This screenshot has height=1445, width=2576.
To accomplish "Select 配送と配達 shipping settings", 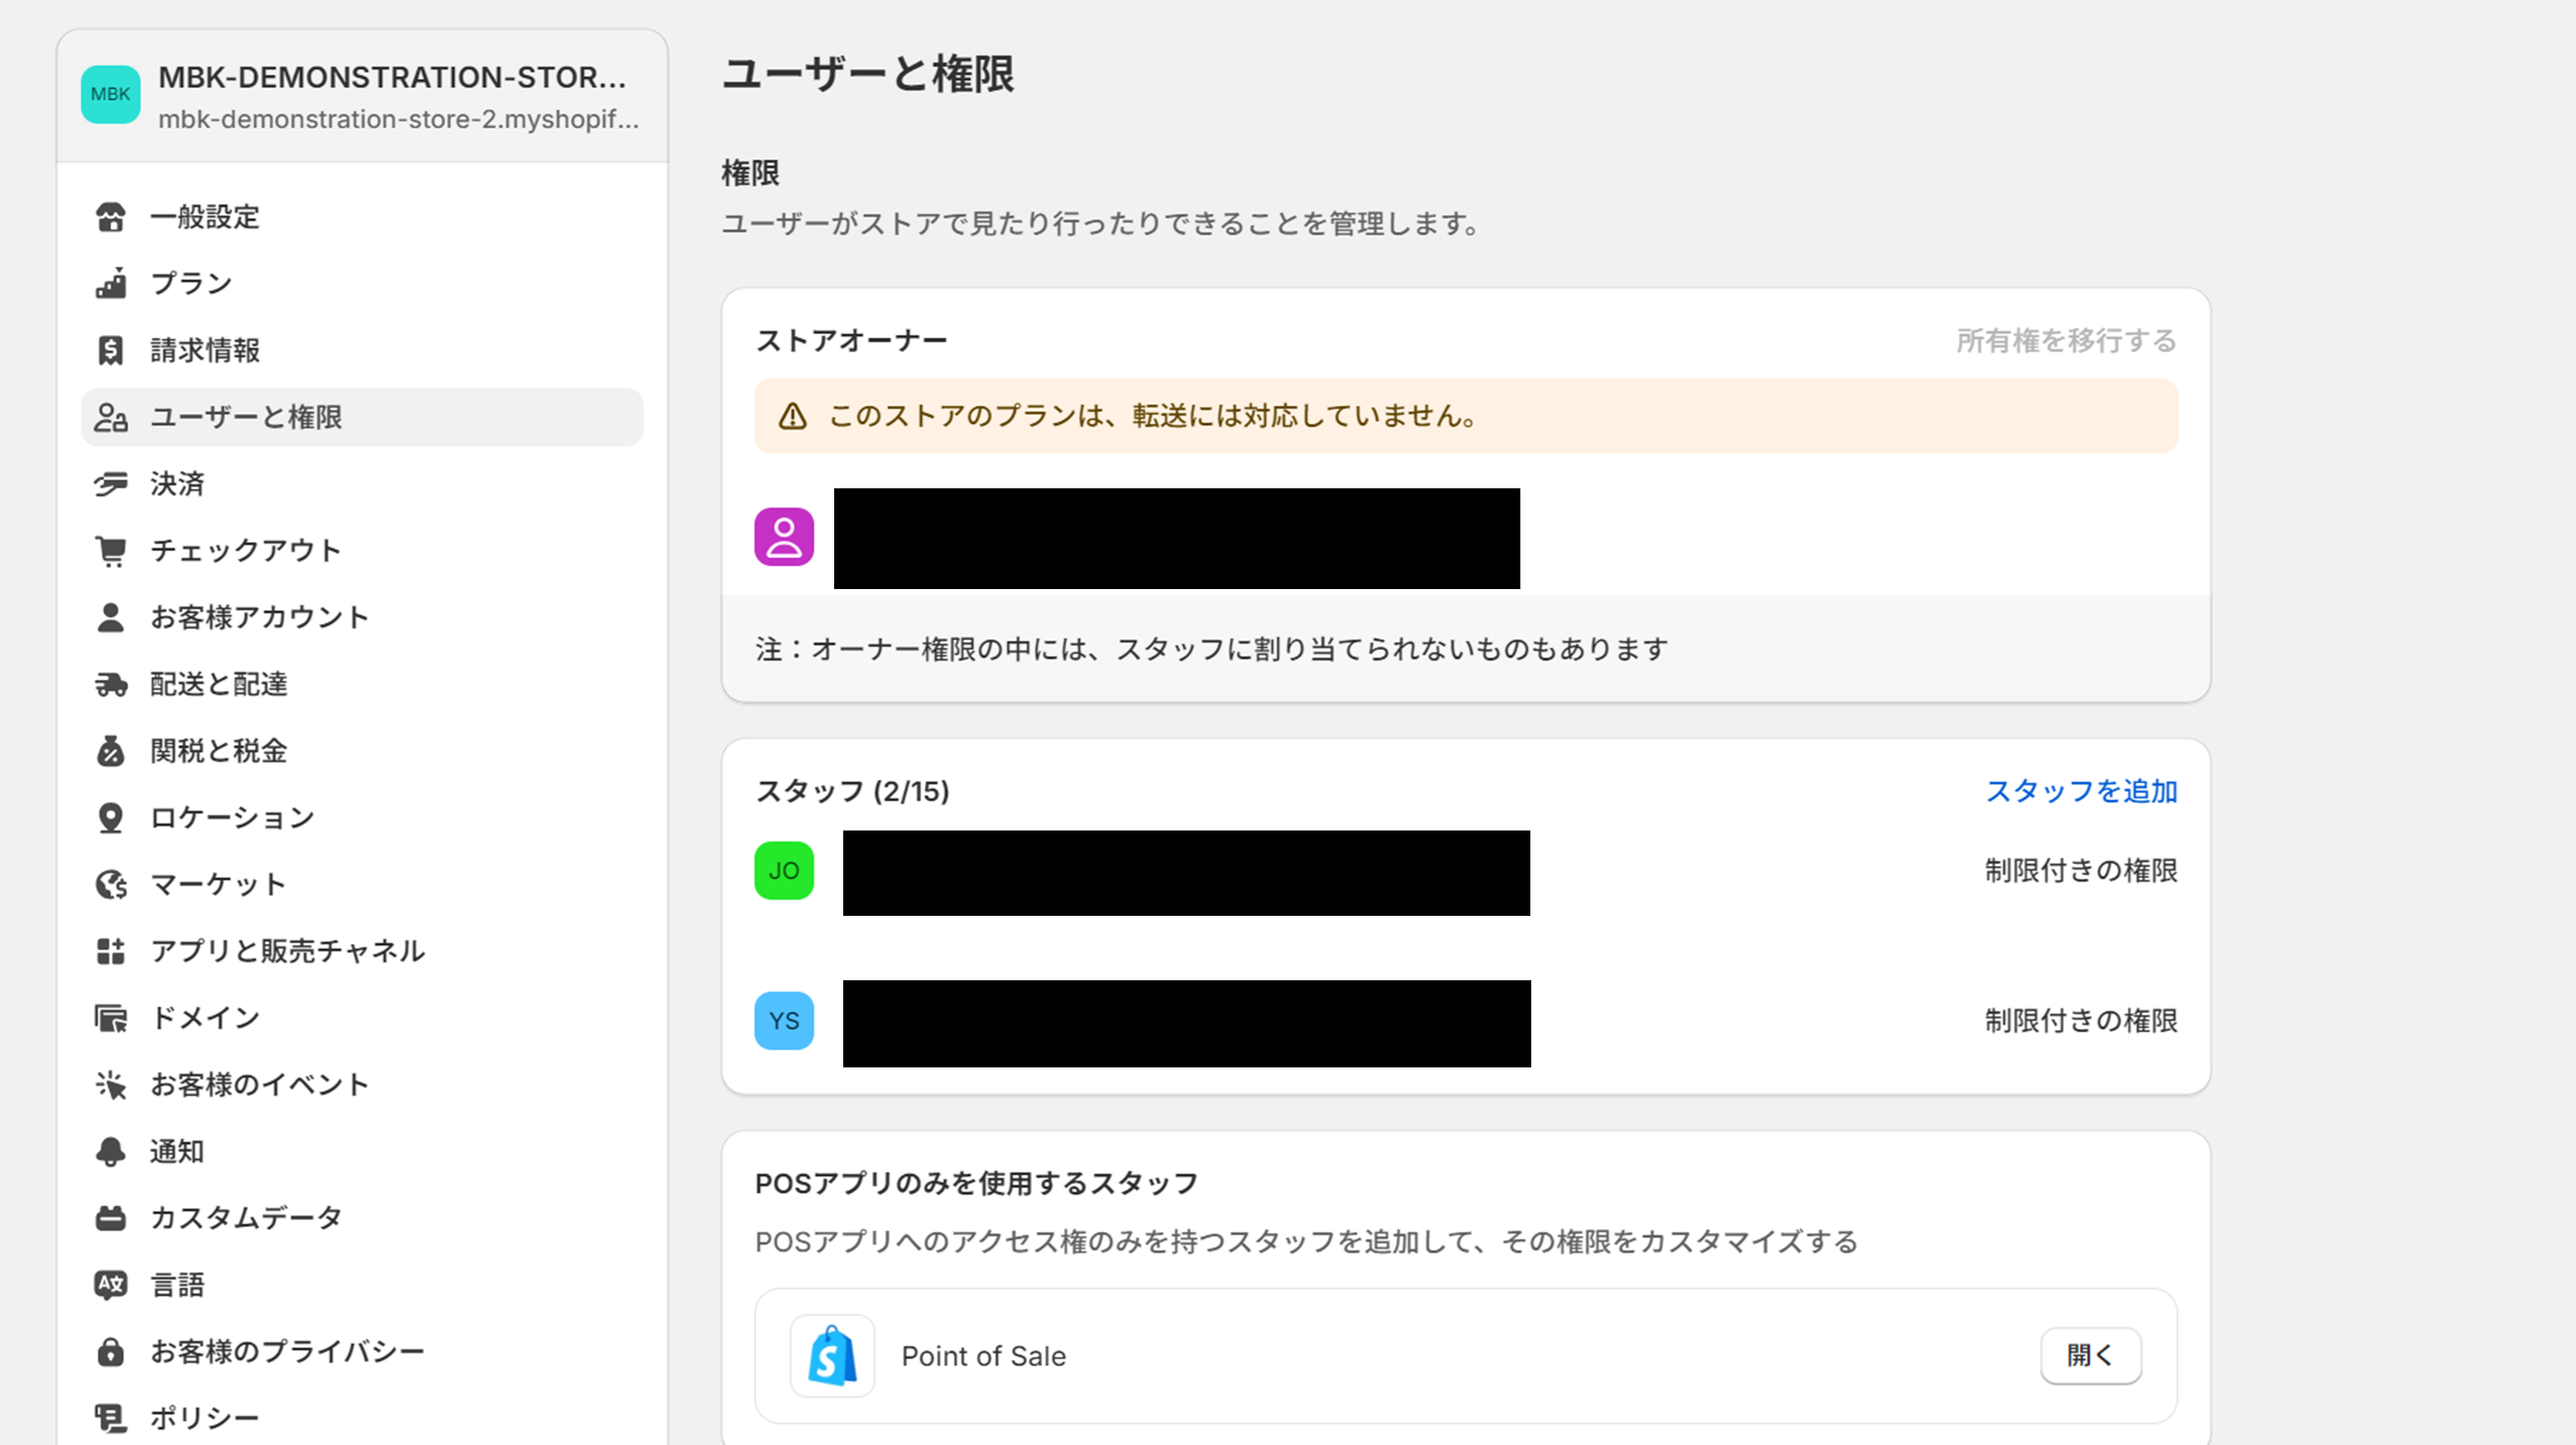I will point(218,685).
